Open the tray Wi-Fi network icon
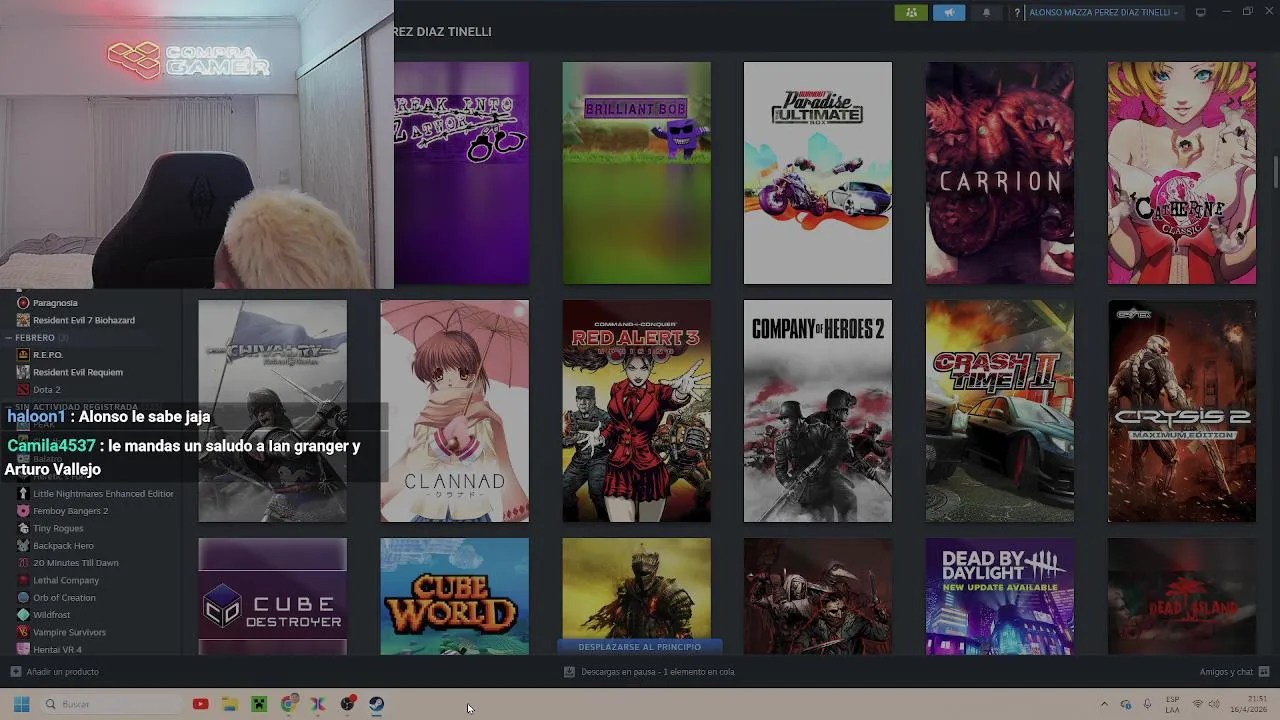Screen dimensions: 1280x720 1198,704
